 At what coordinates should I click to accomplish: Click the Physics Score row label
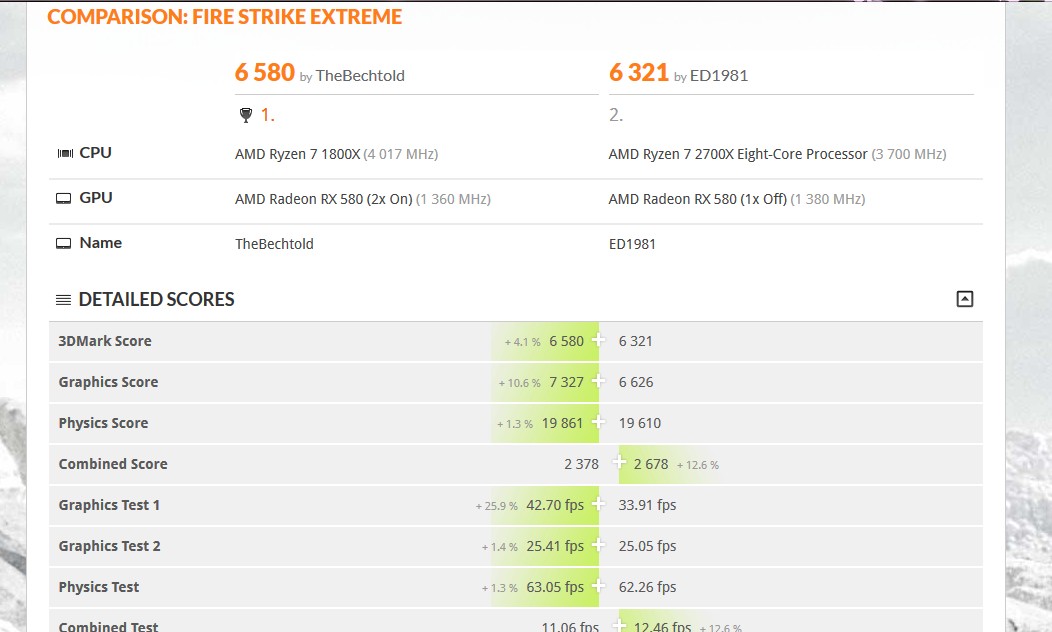click(x=103, y=423)
